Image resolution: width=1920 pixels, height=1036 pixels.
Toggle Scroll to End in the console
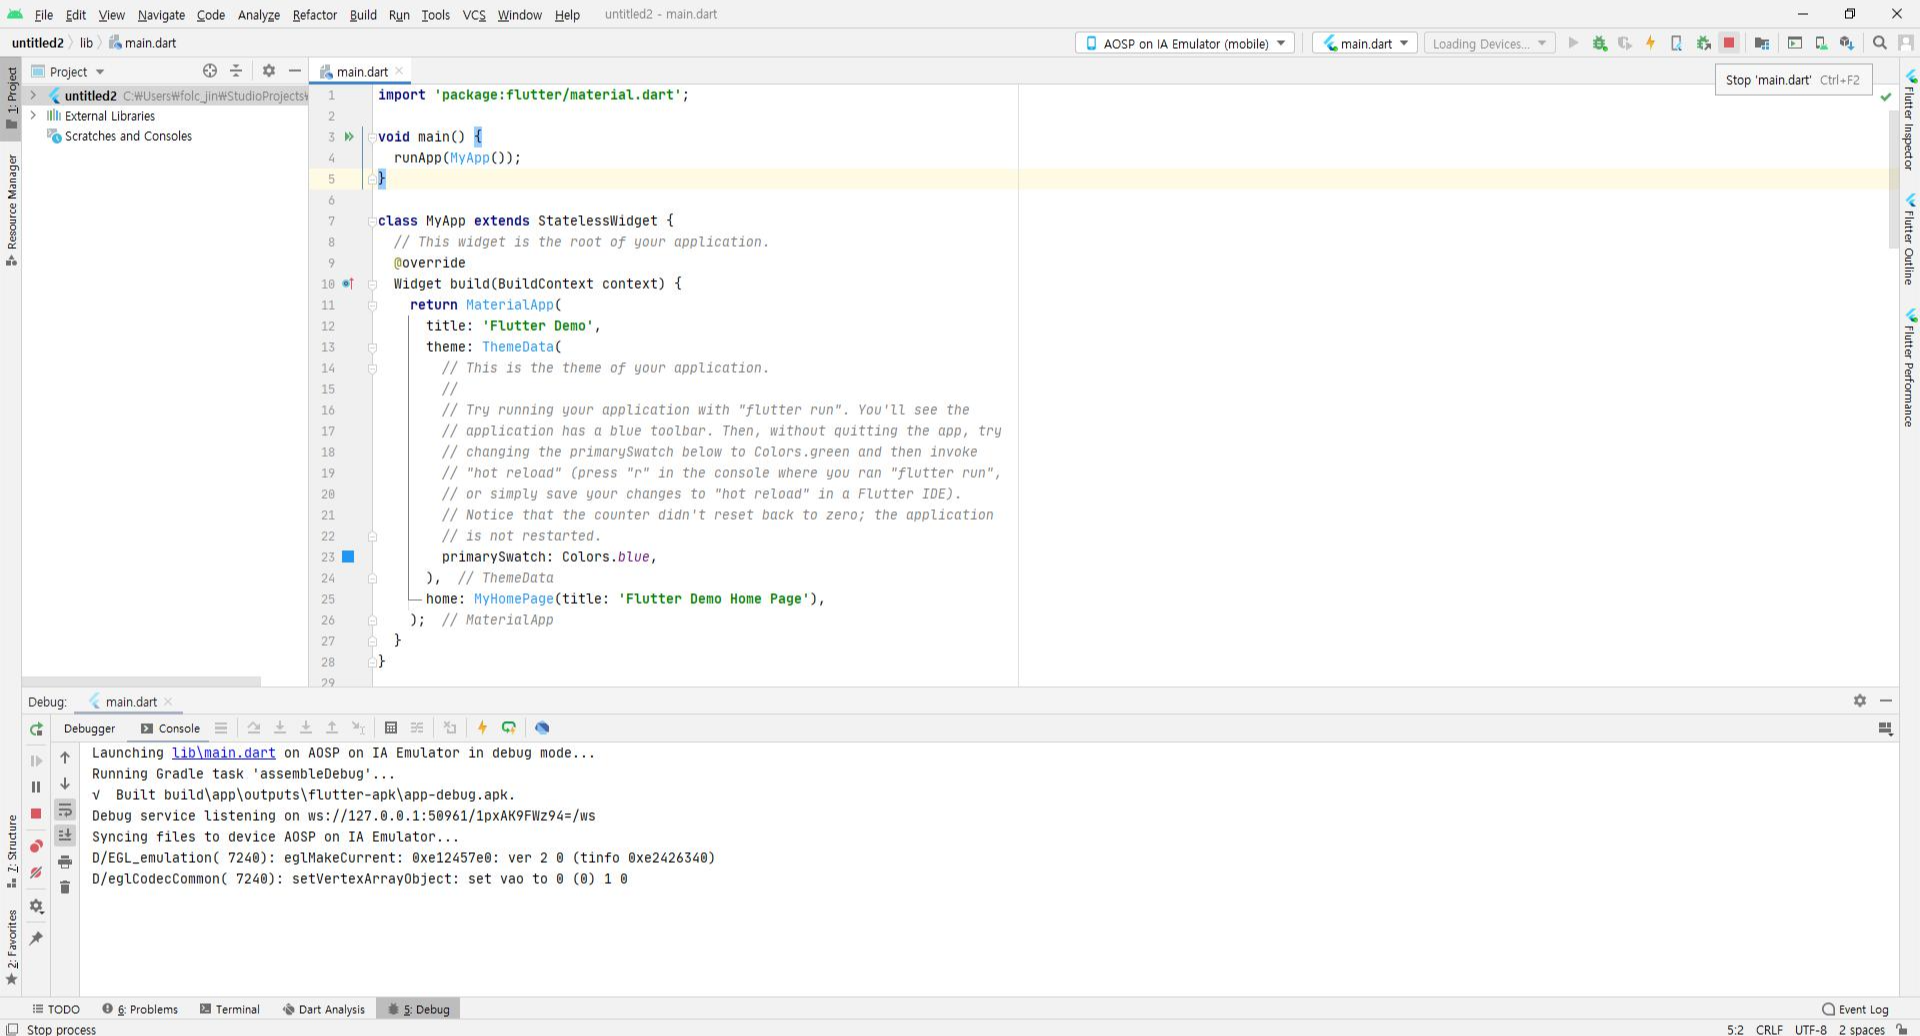tap(65, 835)
